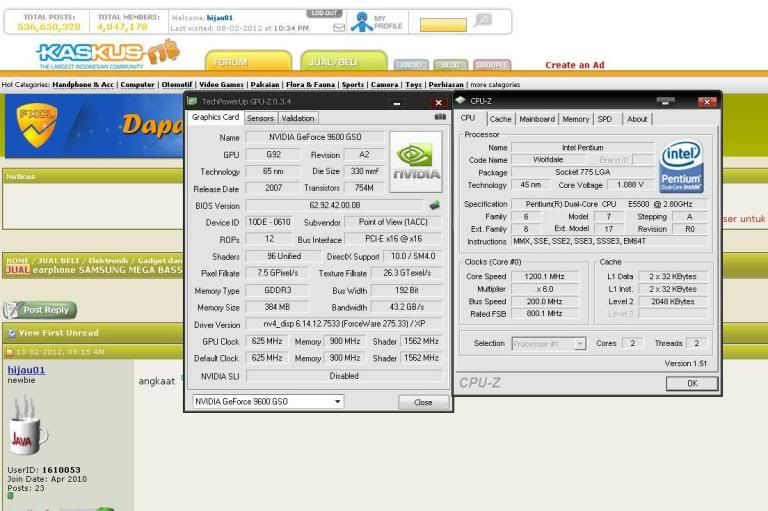Click the Create an Ad link

(x=575, y=65)
